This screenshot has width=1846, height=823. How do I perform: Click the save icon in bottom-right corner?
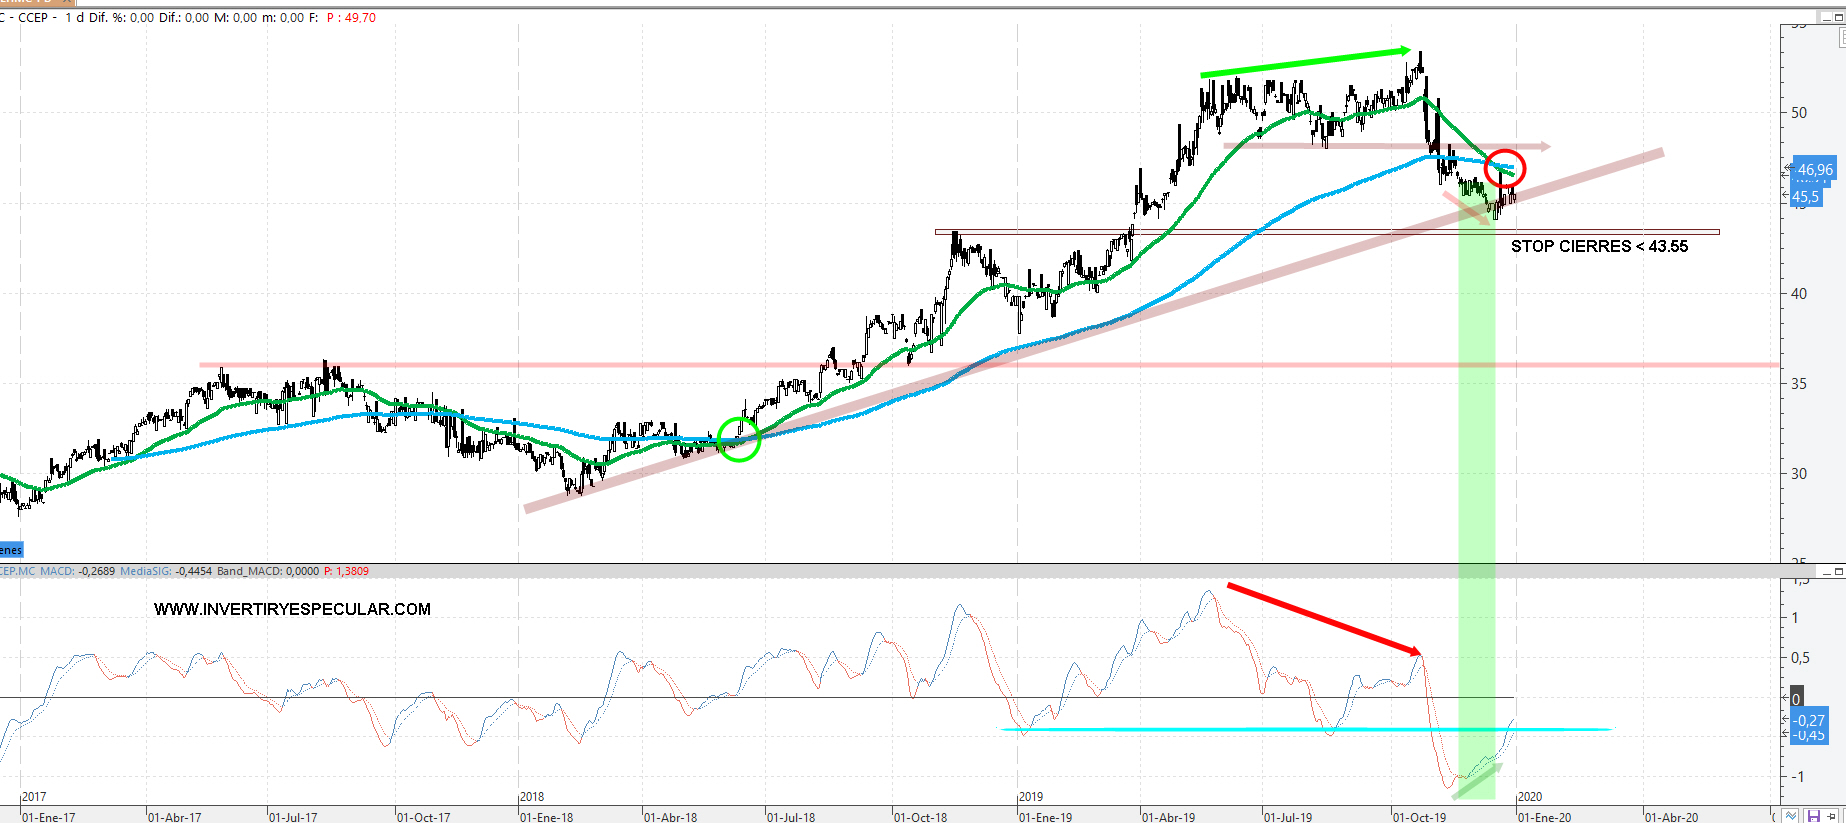1813,816
